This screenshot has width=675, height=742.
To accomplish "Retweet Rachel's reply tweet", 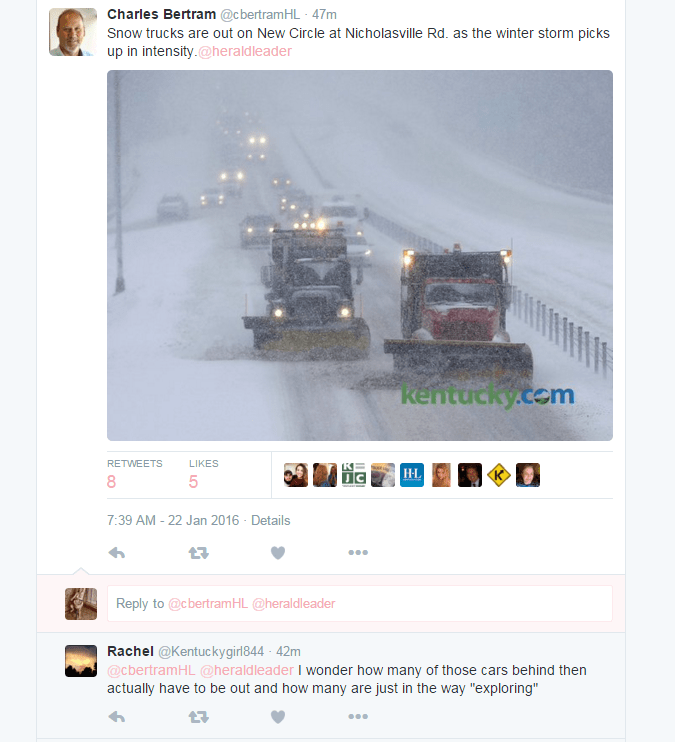I will 198,717.
